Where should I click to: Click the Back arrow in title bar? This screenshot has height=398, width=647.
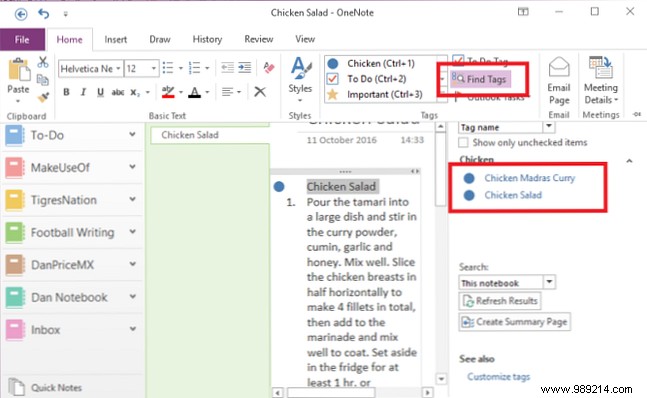click(x=21, y=14)
